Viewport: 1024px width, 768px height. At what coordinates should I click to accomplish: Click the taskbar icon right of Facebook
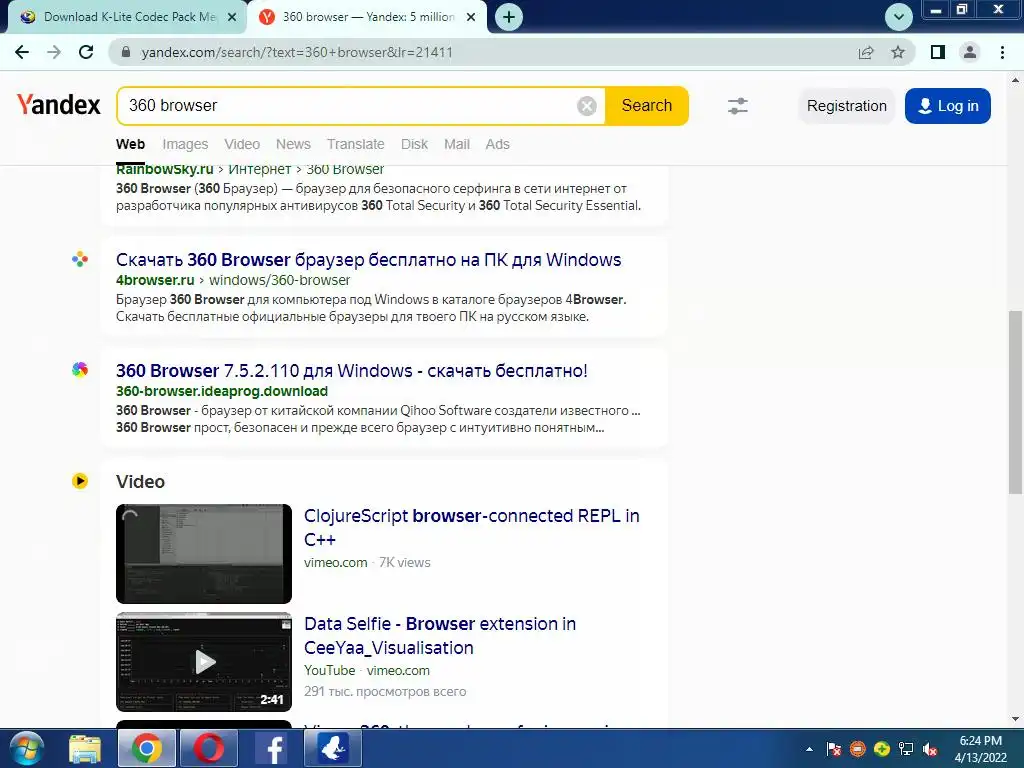click(332, 748)
